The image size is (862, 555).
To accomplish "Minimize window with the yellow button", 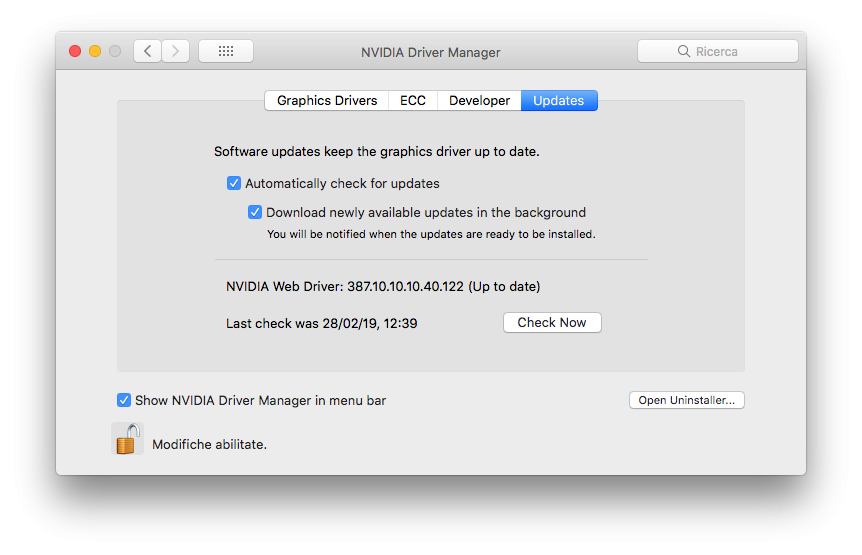I will coord(95,51).
